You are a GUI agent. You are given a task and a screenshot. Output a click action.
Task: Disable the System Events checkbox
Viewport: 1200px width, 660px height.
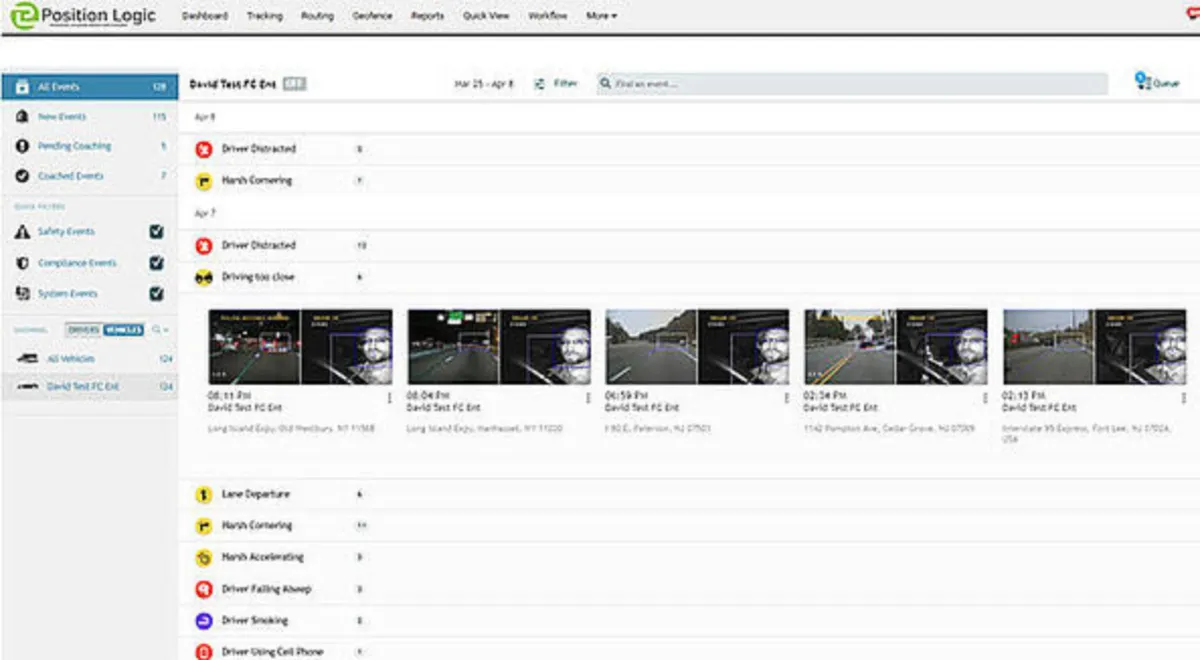[x=156, y=294]
